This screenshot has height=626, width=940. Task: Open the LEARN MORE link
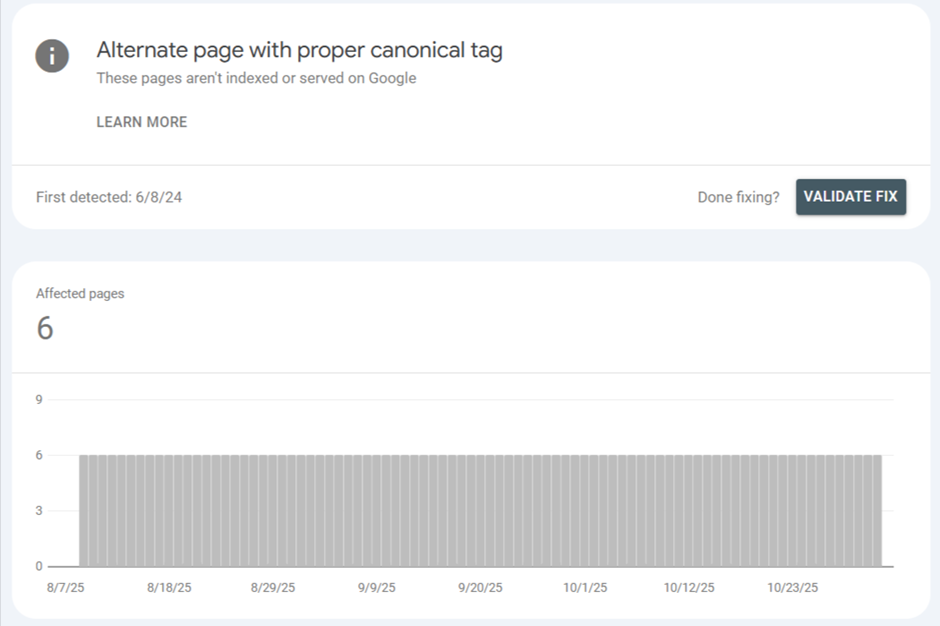pos(141,122)
